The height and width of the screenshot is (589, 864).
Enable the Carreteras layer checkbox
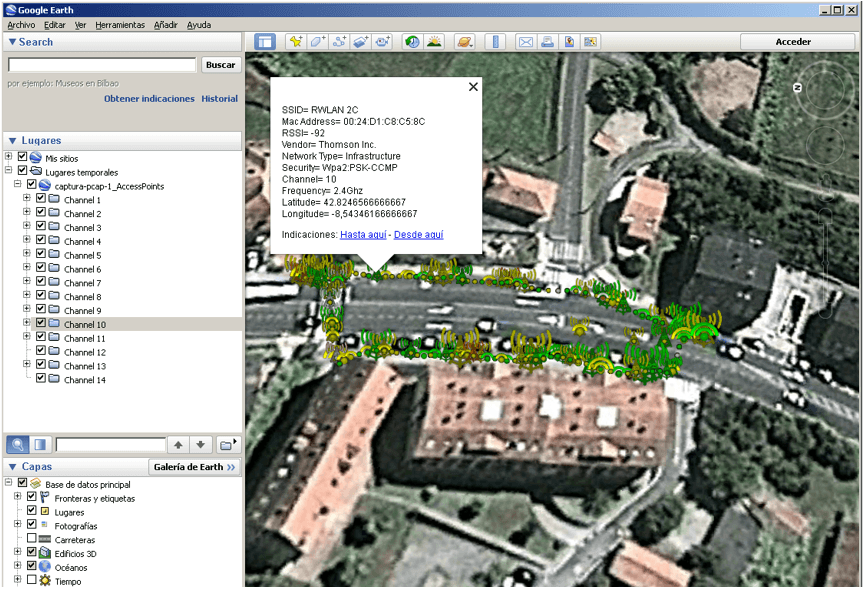(x=31, y=538)
